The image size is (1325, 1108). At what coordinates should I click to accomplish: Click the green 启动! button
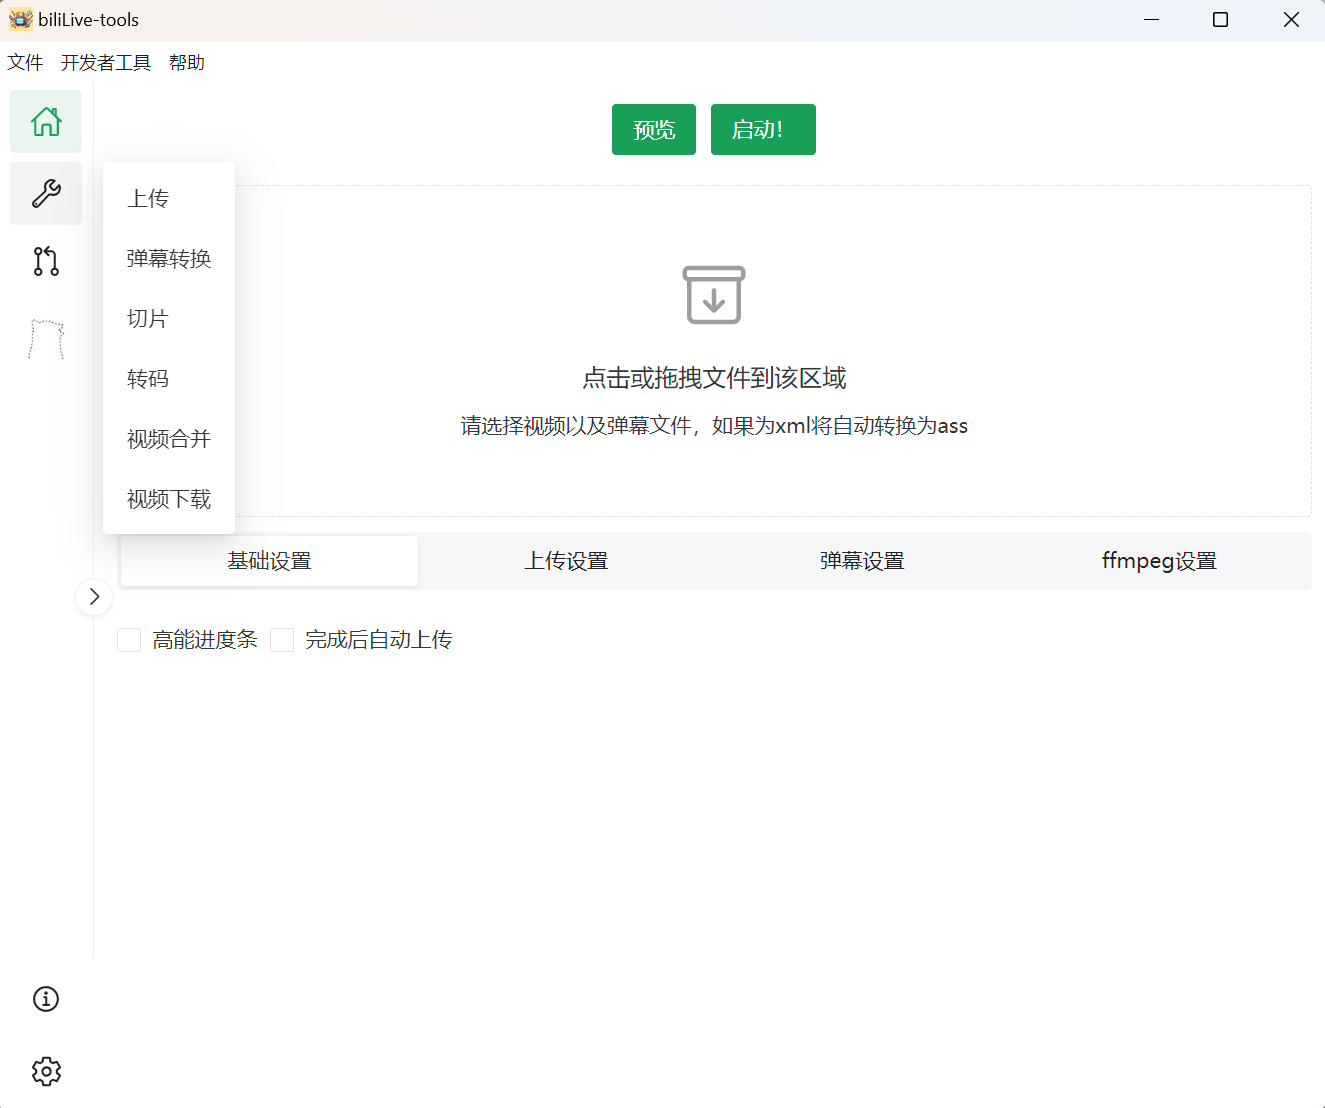[763, 130]
